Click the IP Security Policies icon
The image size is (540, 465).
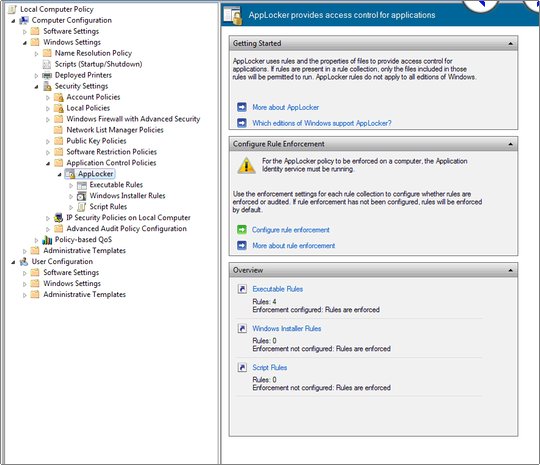[x=59, y=218]
